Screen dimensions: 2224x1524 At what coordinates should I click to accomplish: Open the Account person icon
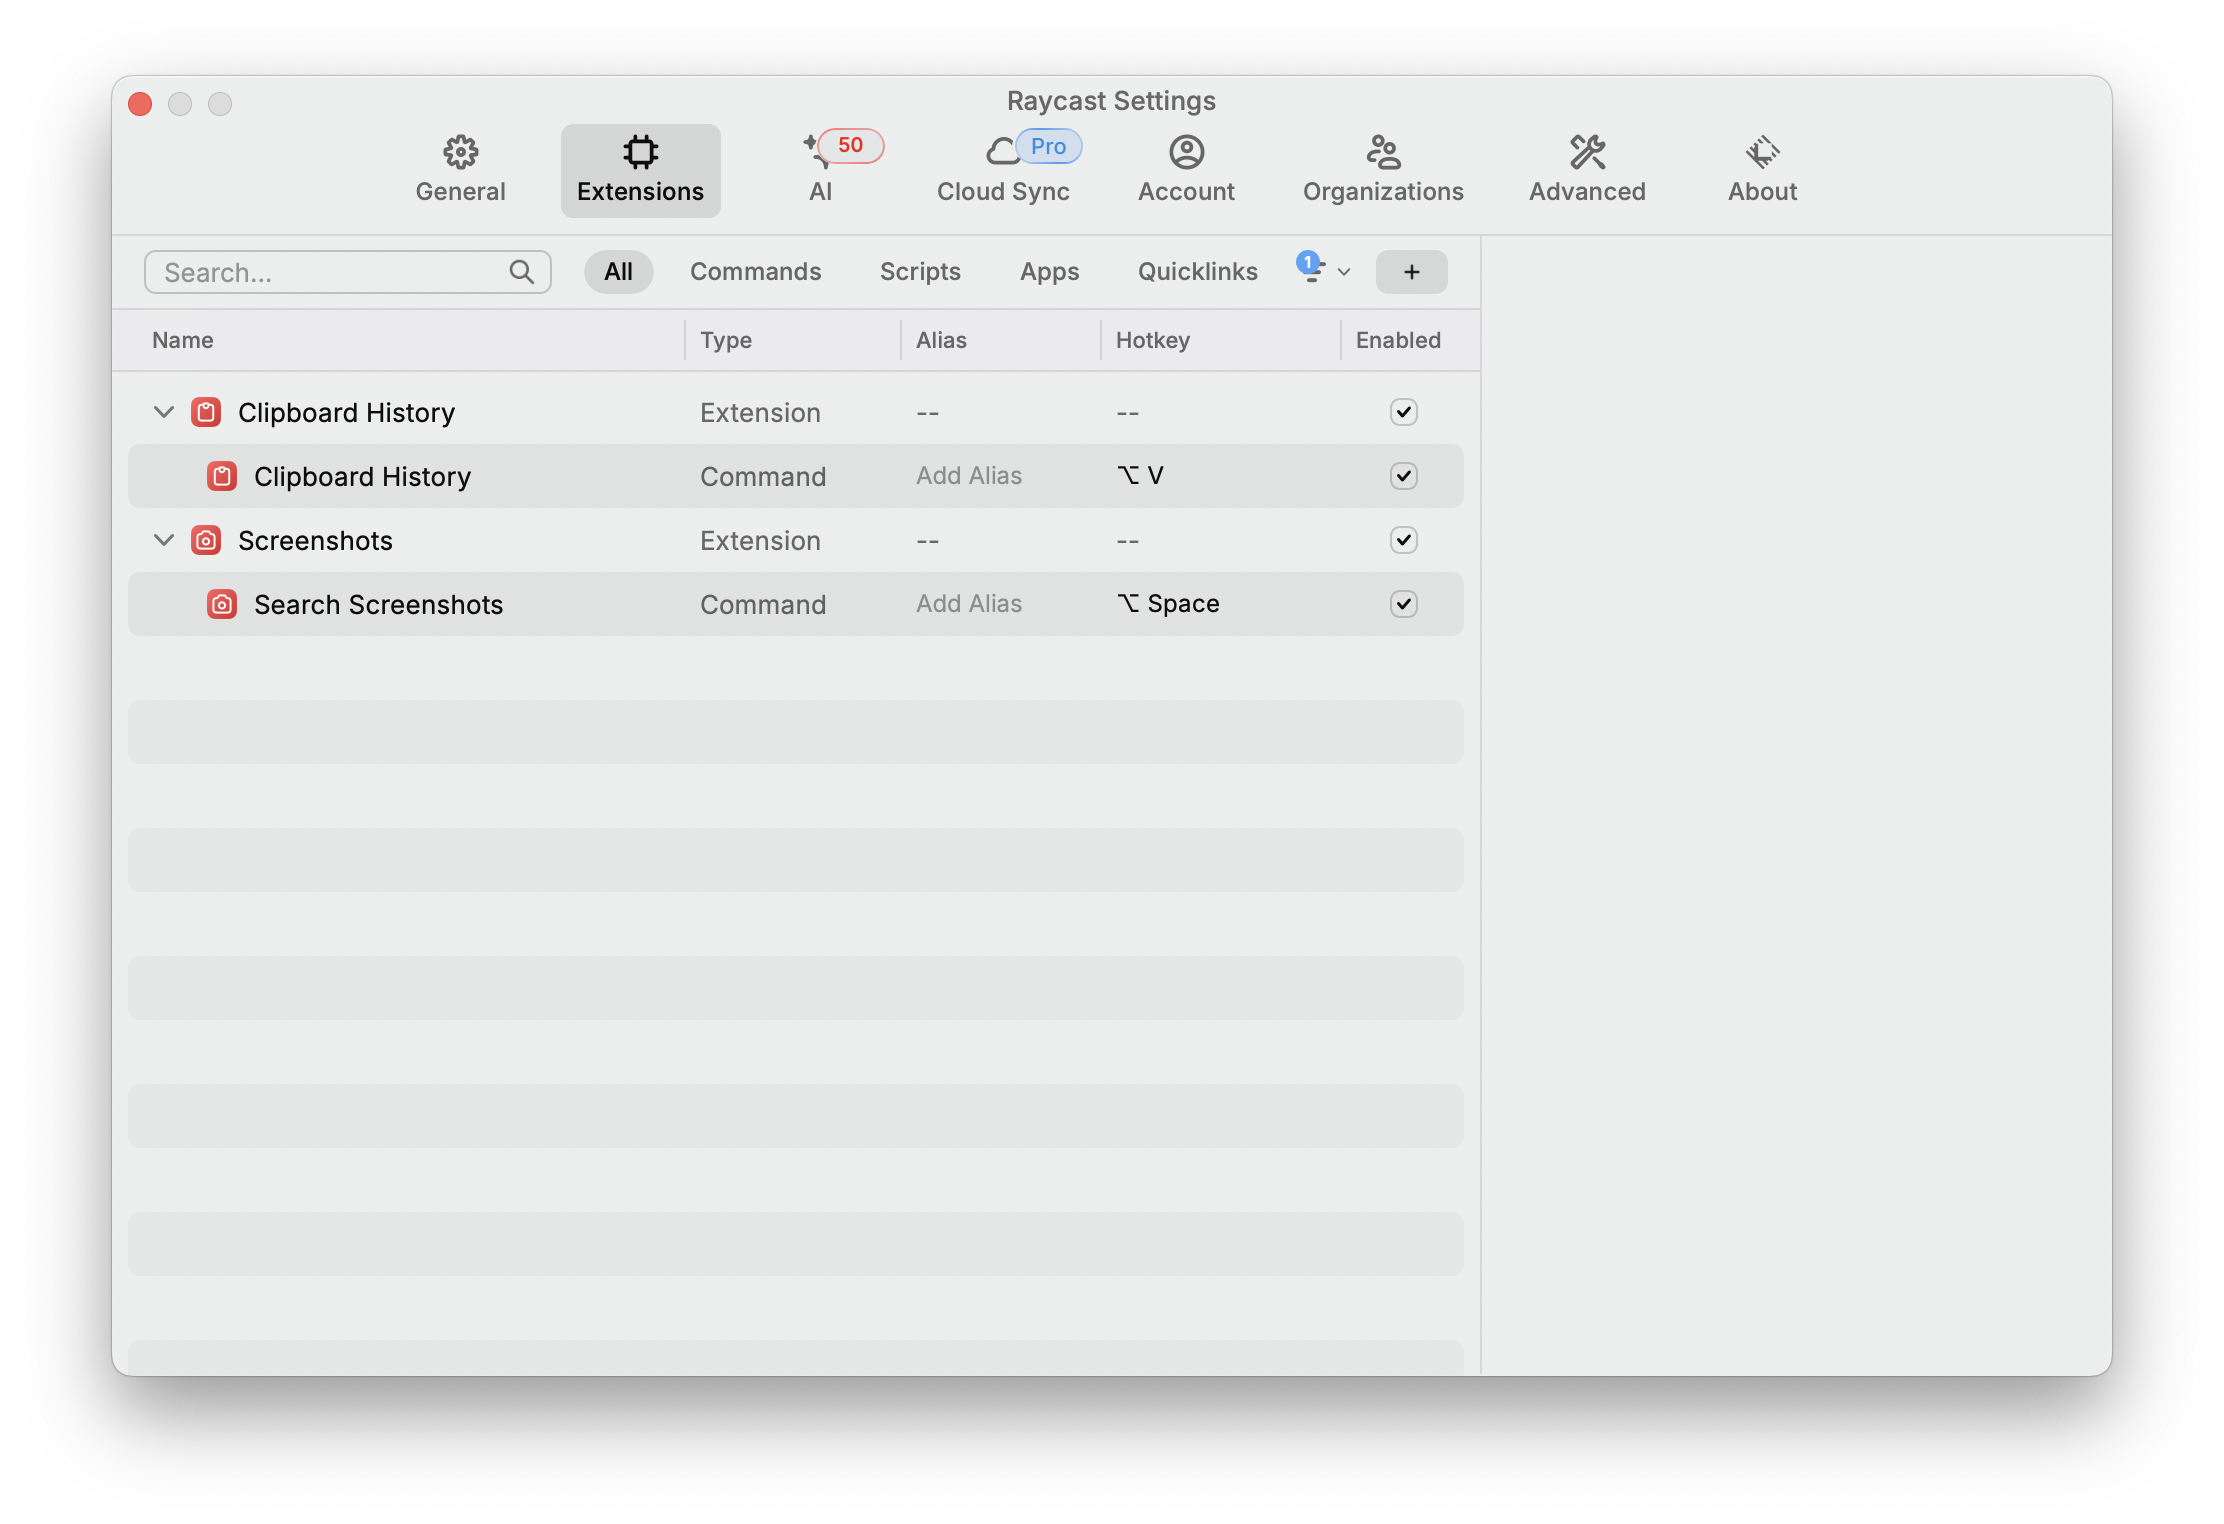tap(1186, 153)
